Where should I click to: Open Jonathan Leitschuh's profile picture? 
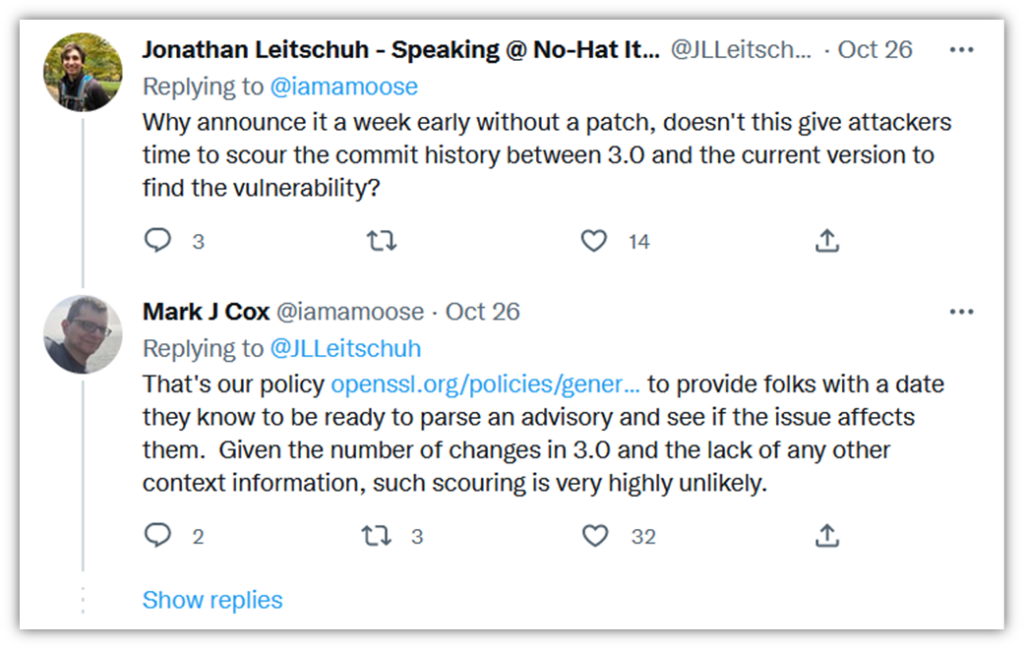83,71
